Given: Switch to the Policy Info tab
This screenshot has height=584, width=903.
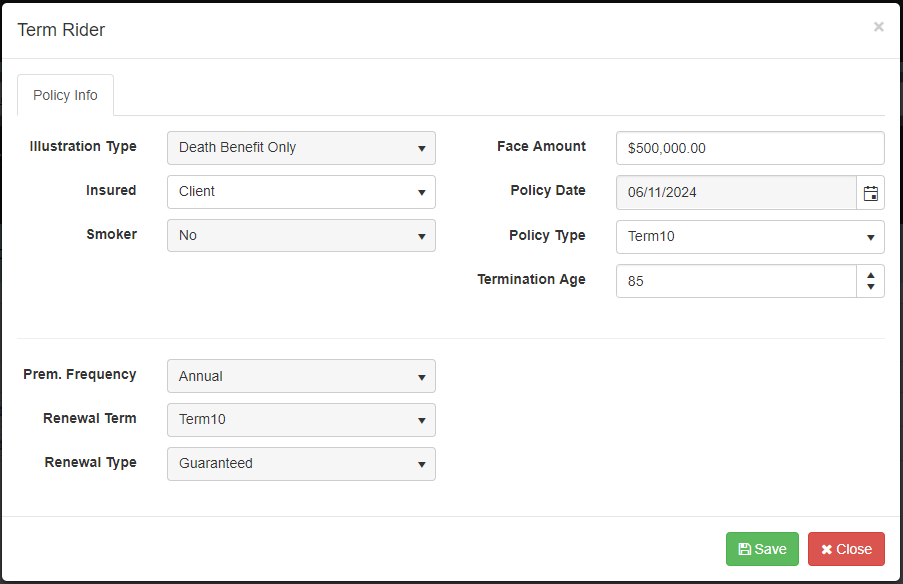Looking at the screenshot, I should 65,95.
